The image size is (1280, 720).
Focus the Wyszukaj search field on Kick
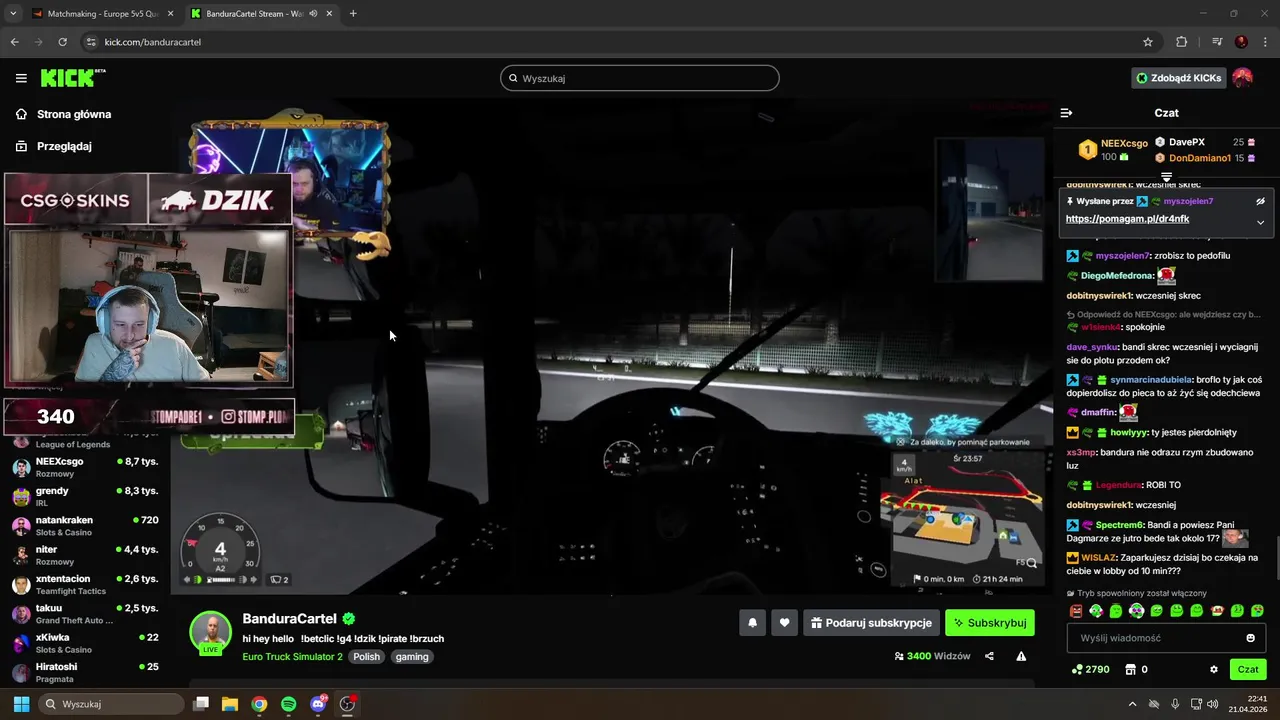(640, 78)
